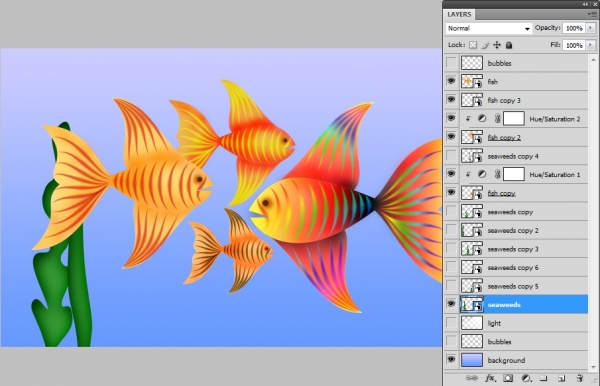Hide the background layer
This screenshot has width=600, height=386.
[452, 360]
